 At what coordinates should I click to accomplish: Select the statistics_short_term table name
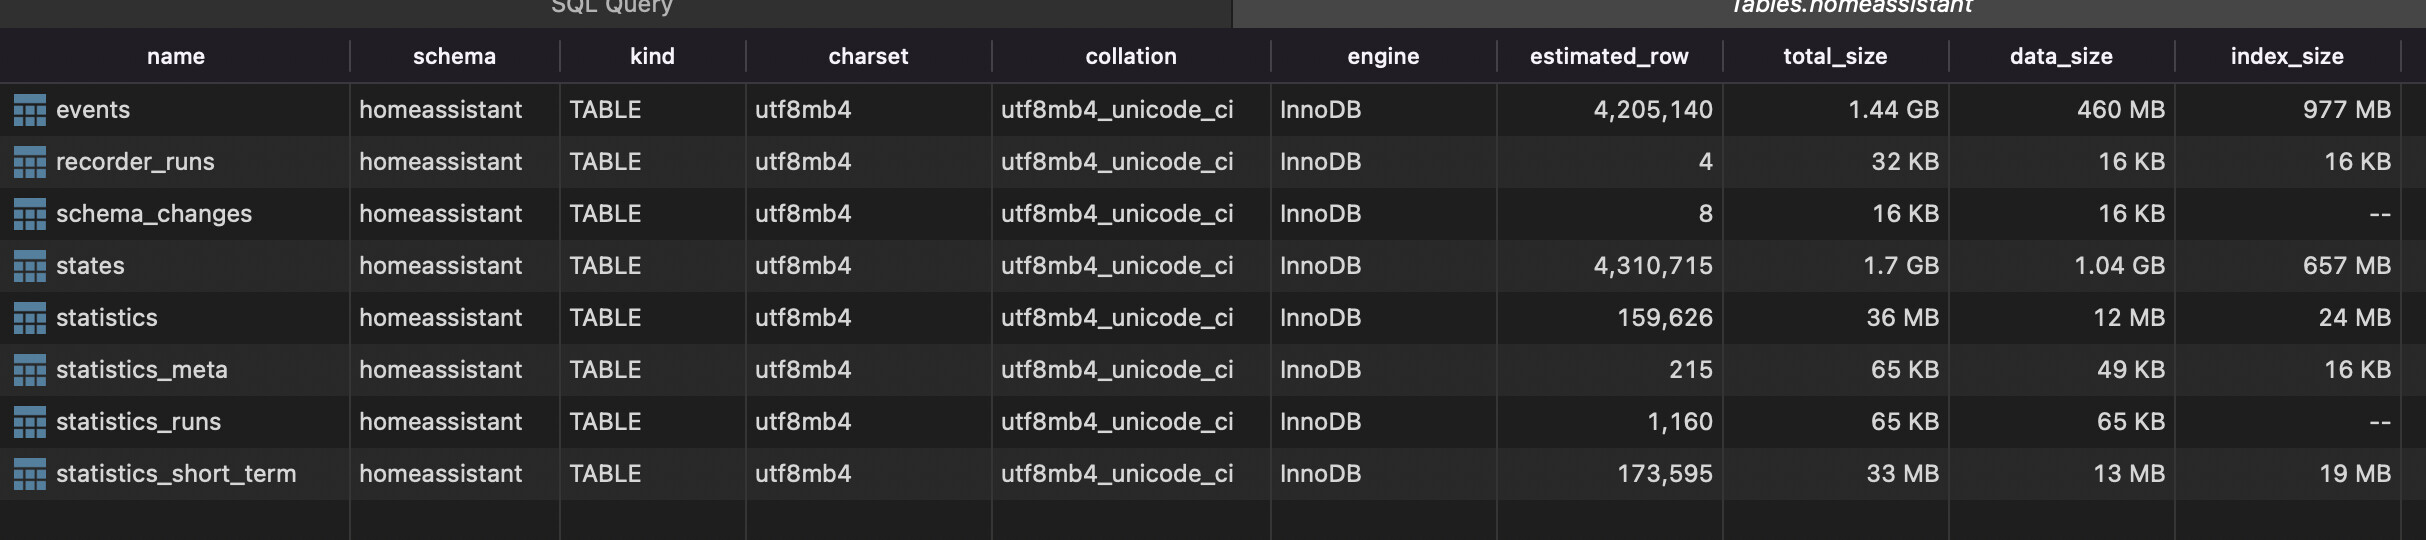click(176, 474)
